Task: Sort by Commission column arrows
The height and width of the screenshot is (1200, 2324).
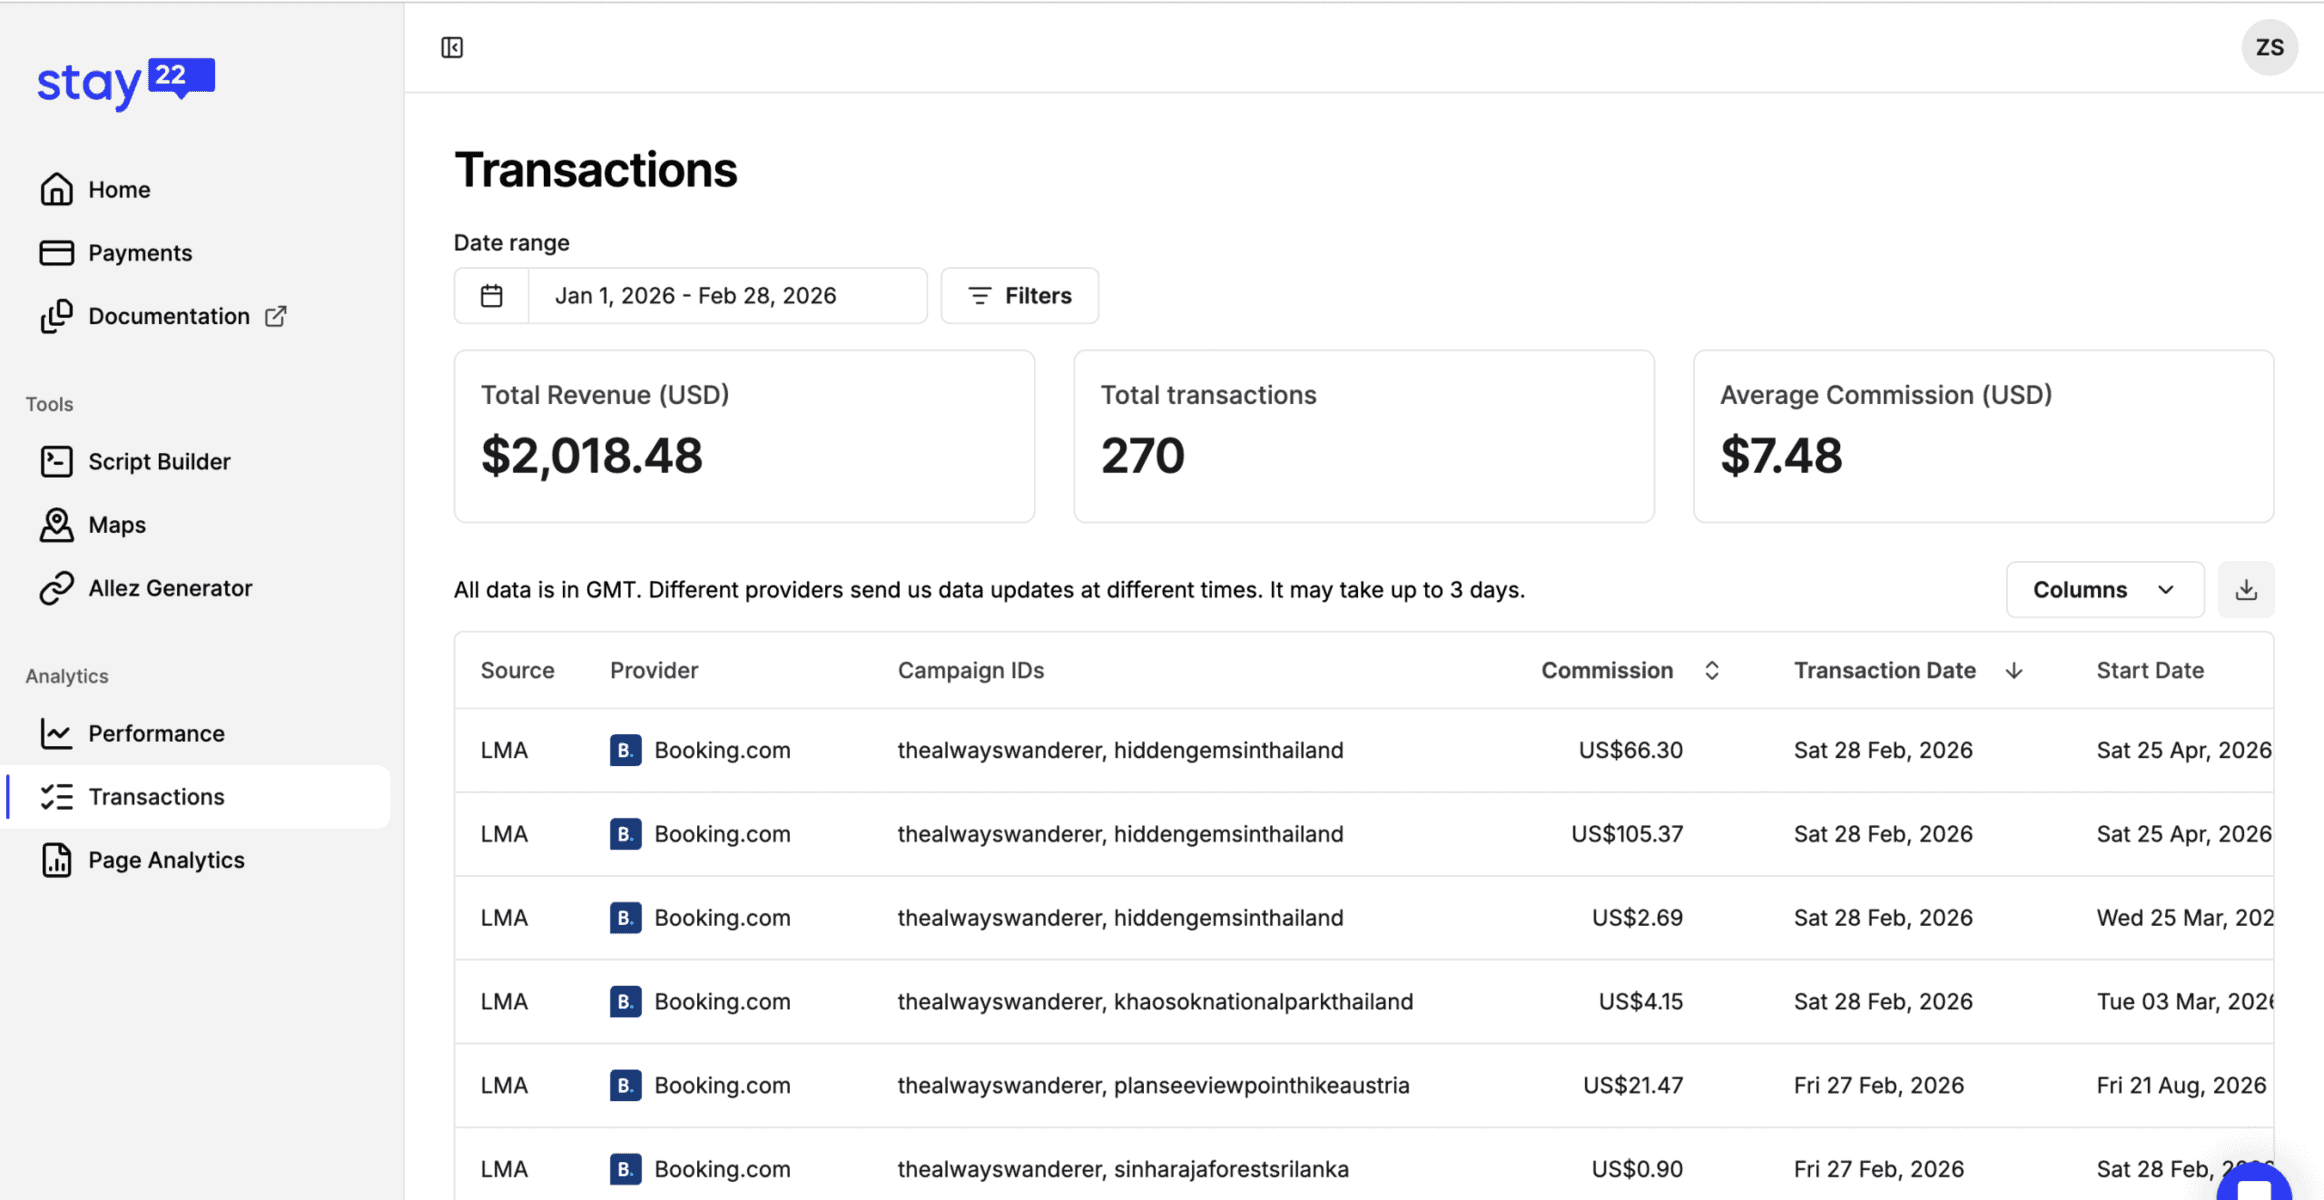Action: tap(1712, 670)
